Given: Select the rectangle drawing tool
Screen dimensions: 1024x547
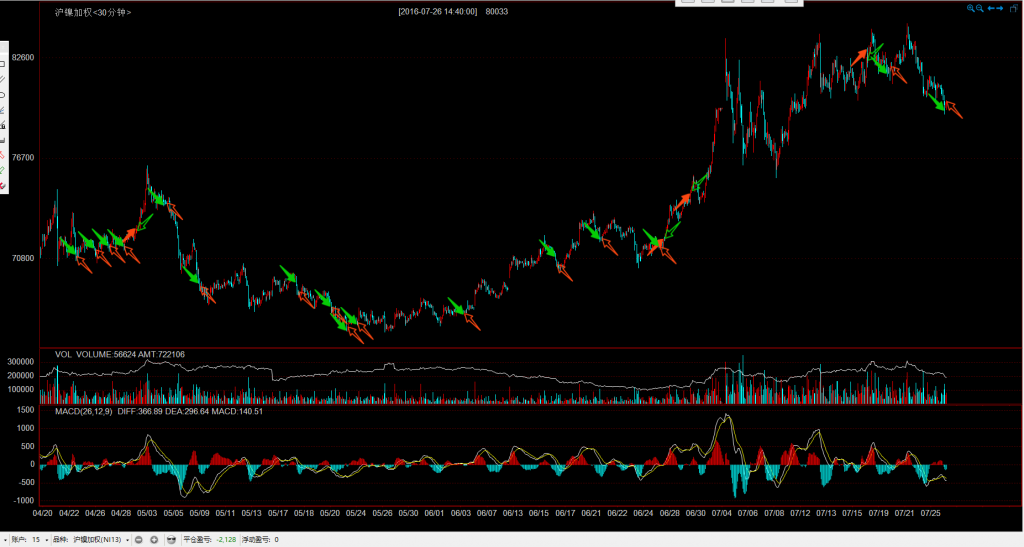Looking at the screenshot, I should pos(3,63).
